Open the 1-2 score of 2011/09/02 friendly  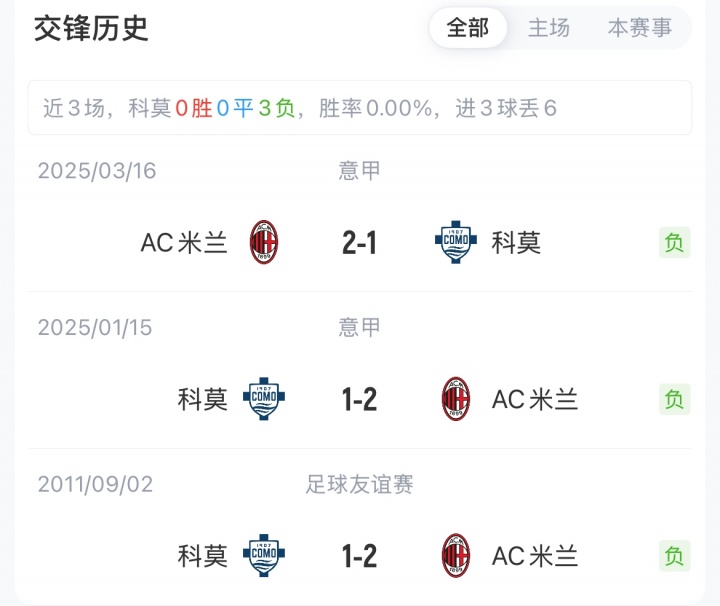click(359, 556)
